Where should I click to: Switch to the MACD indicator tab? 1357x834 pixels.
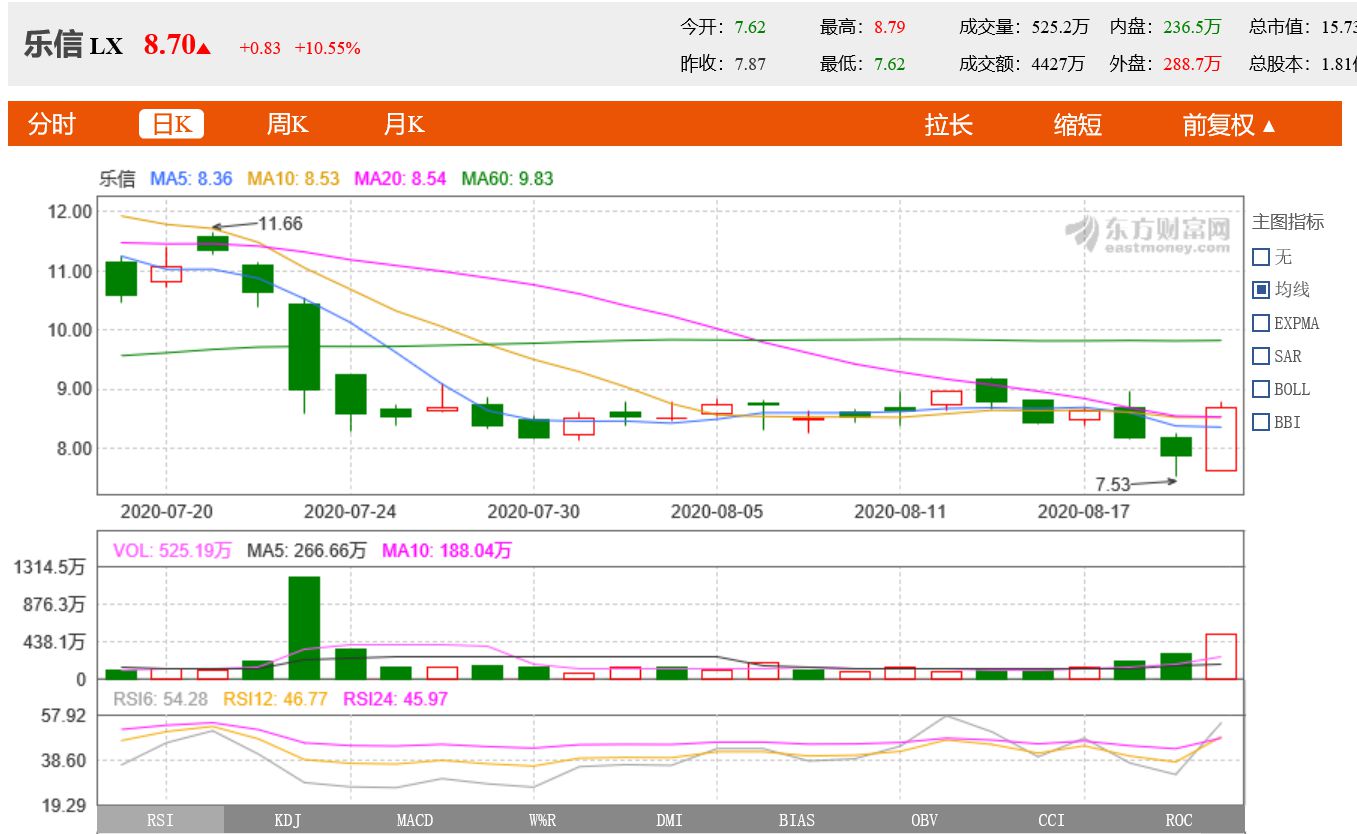point(415,820)
